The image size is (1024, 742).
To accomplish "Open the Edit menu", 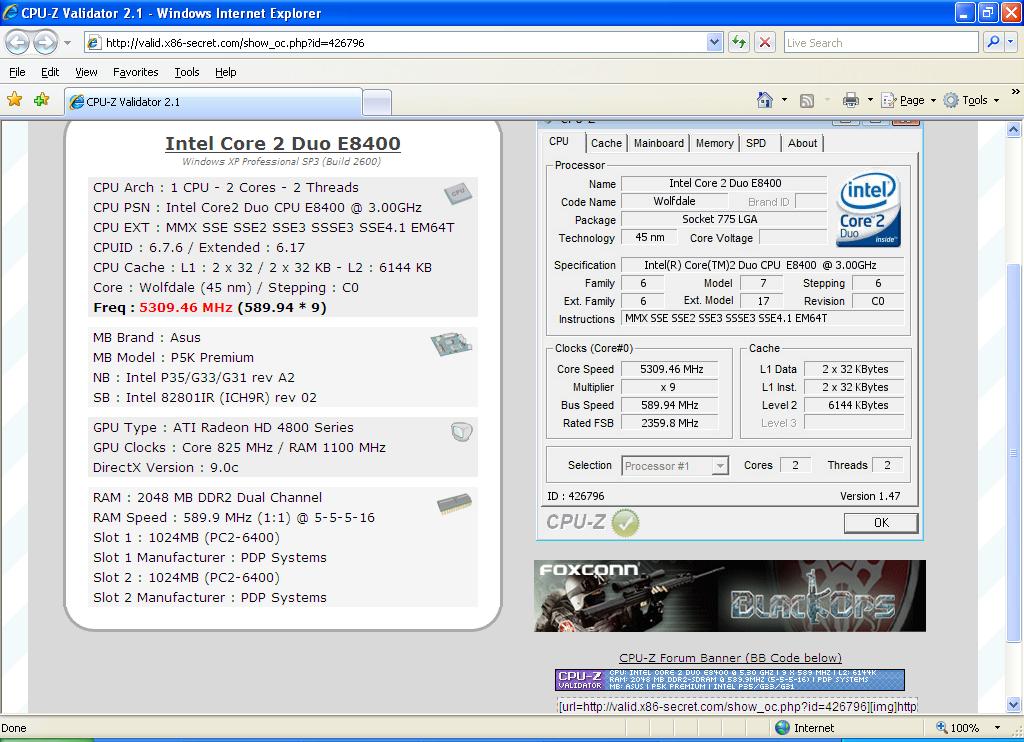I will [x=50, y=72].
